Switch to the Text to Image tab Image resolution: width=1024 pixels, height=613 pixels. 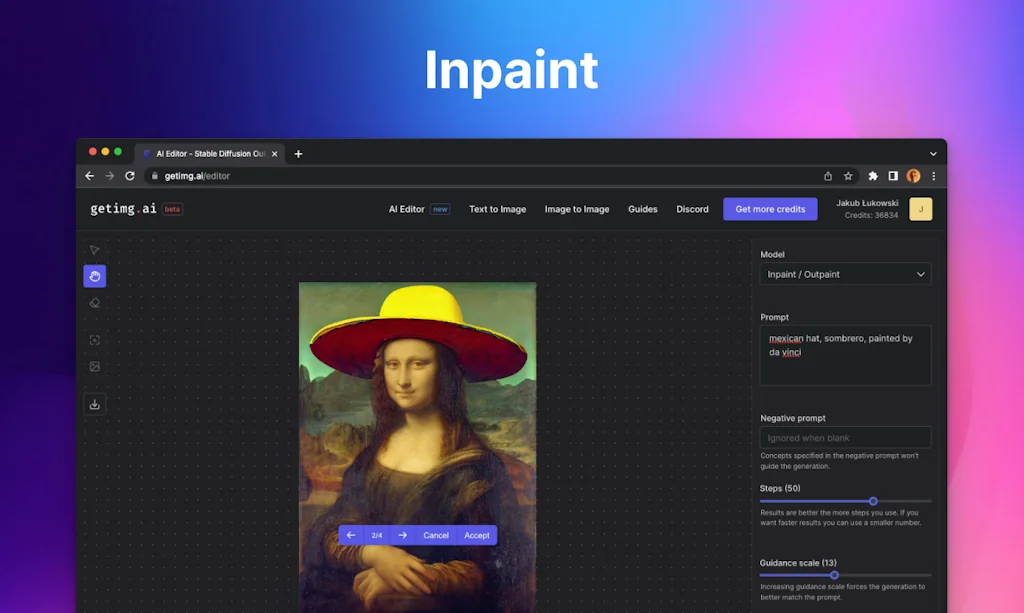pos(497,209)
